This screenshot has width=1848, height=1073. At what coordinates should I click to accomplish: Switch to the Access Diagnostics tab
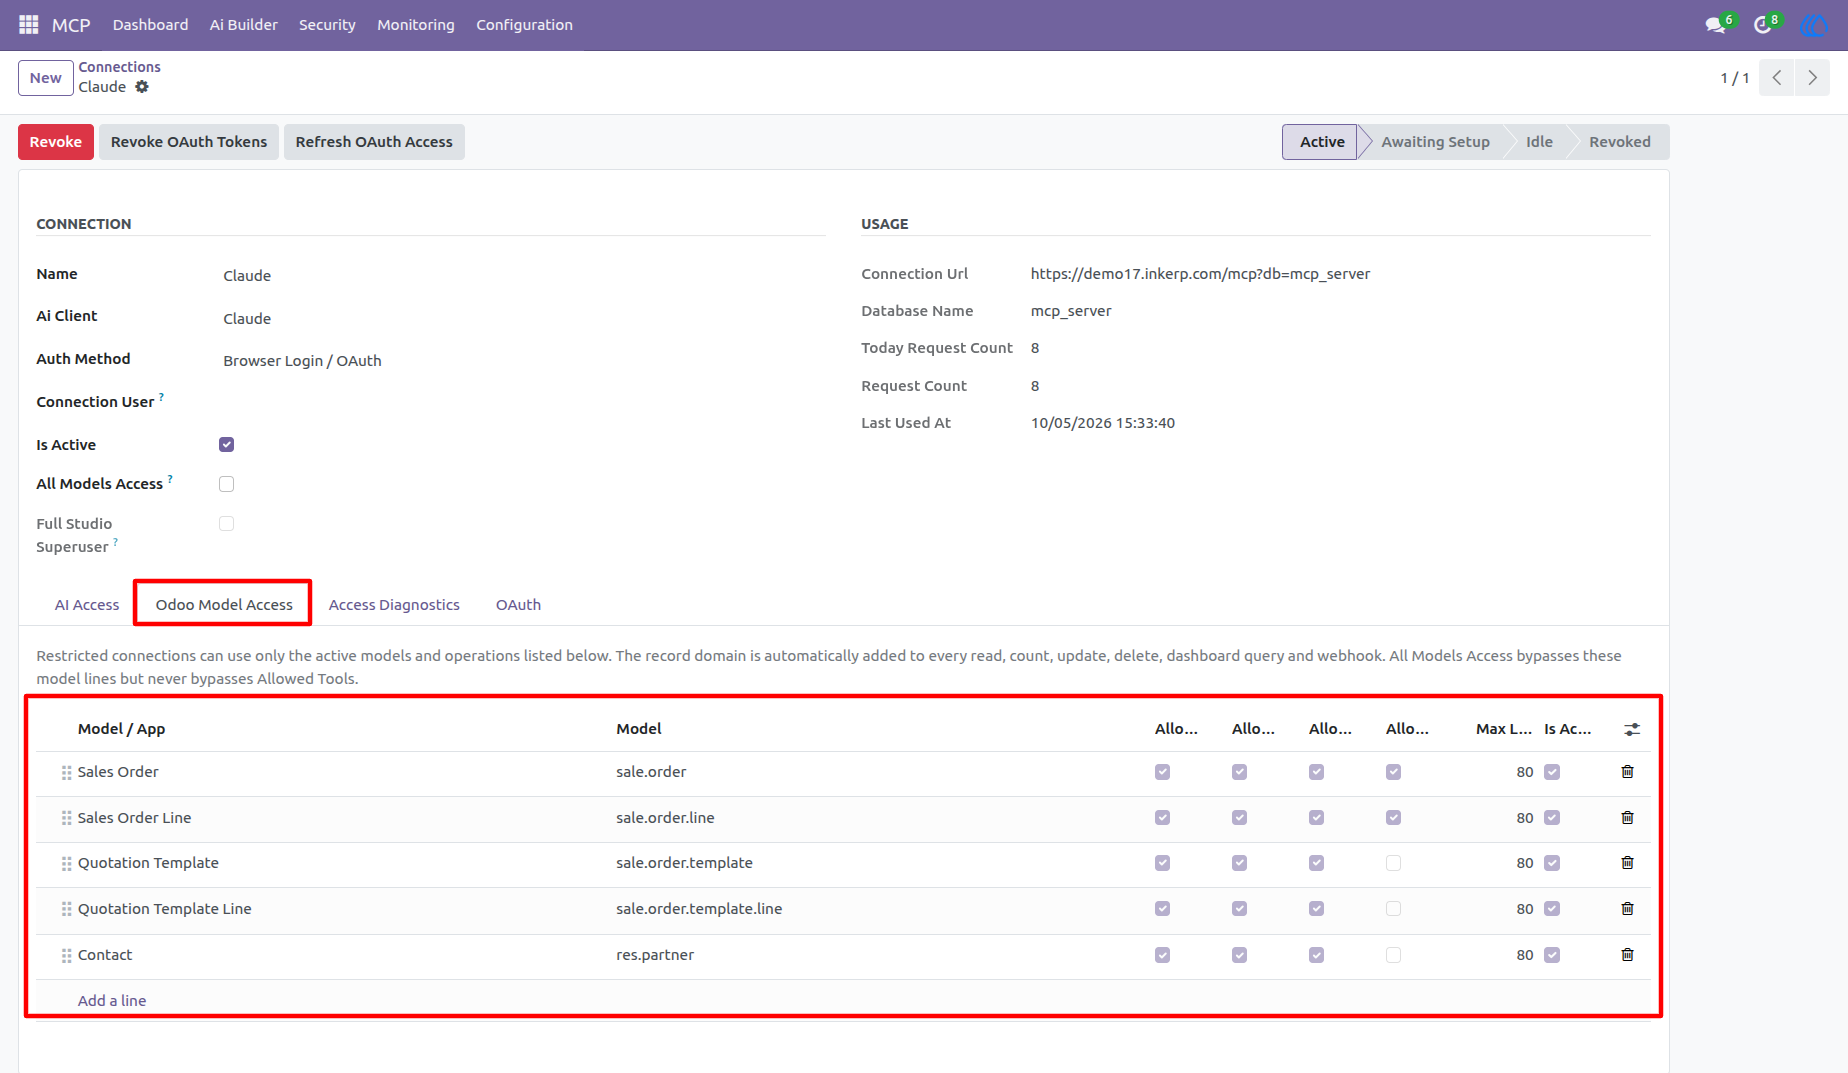pyautogui.click(x=394, y=605)
